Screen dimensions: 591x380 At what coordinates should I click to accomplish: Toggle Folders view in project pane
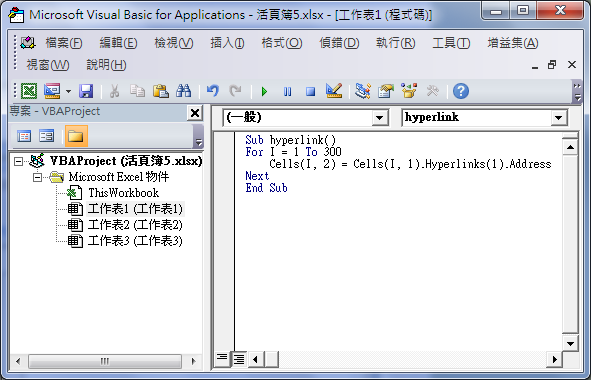(76, 136)
